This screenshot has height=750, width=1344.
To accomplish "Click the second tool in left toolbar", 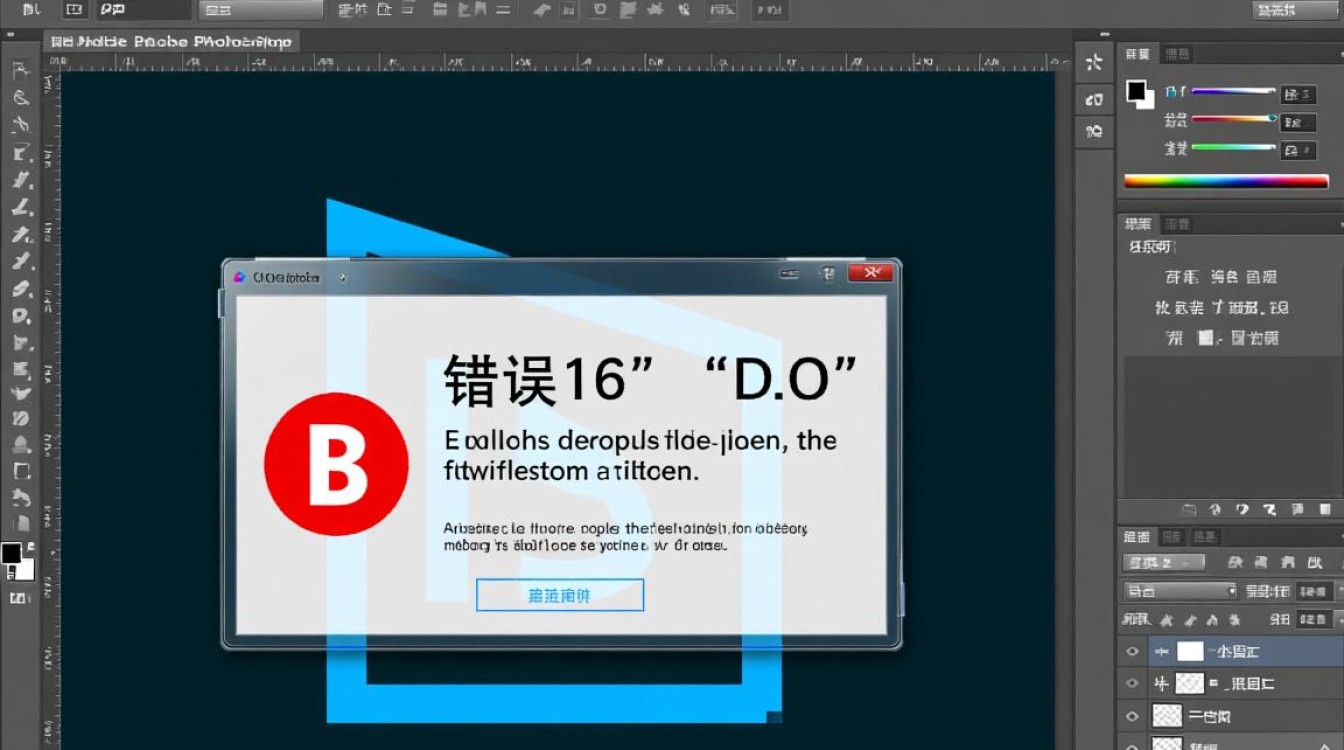I will pos(21,98).
